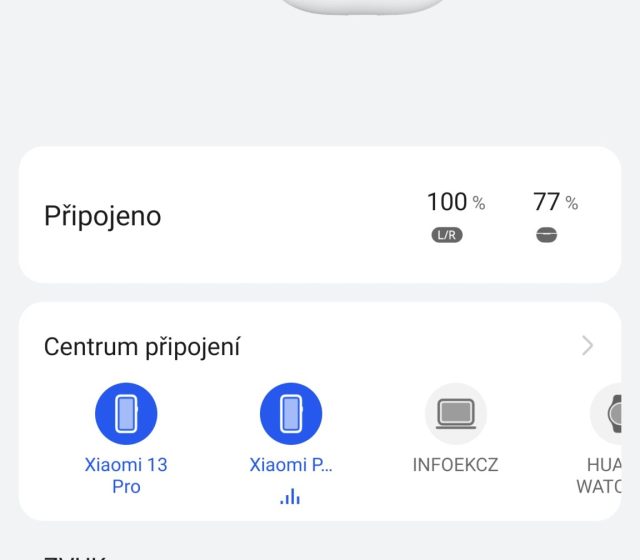Tap the Připojeno connection status text
Image resolution: width=640 pixels, height=560 pixels.
click(102, 216)
